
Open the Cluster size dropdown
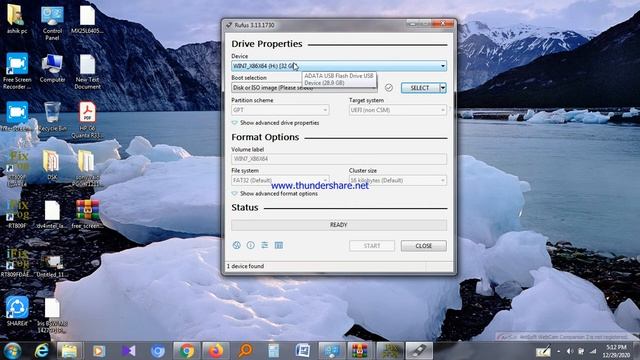[x=398, y=180]
